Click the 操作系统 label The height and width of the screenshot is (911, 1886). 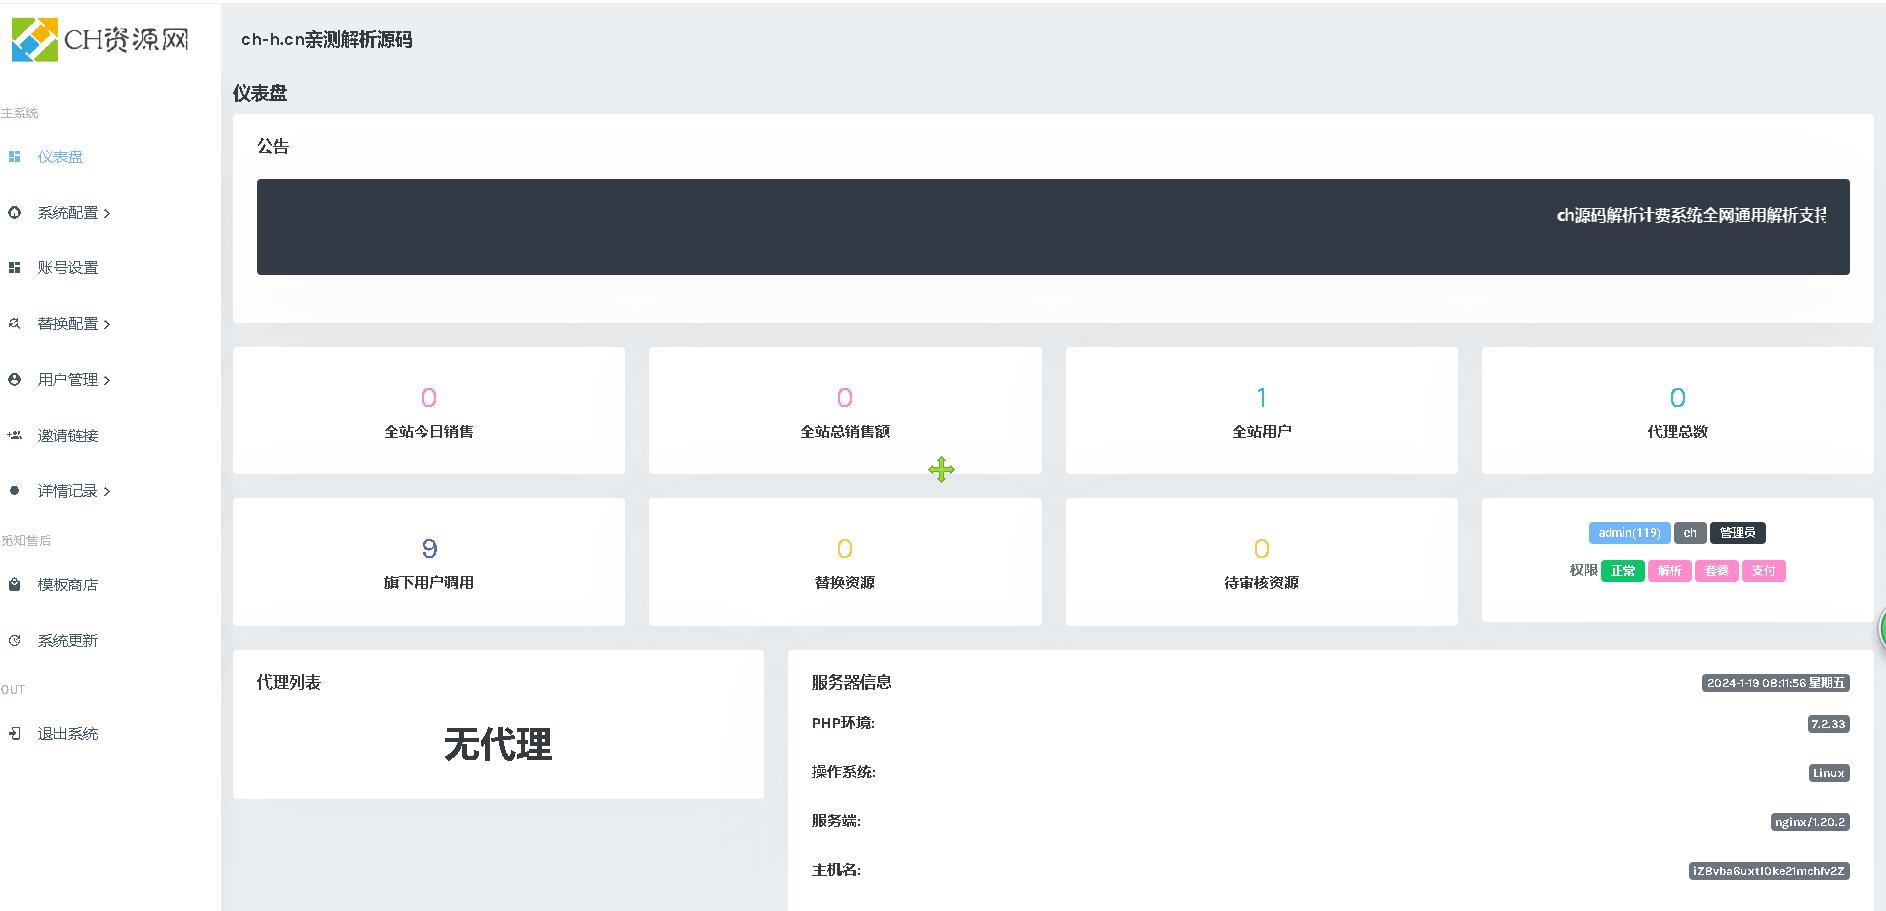point(843,772)
